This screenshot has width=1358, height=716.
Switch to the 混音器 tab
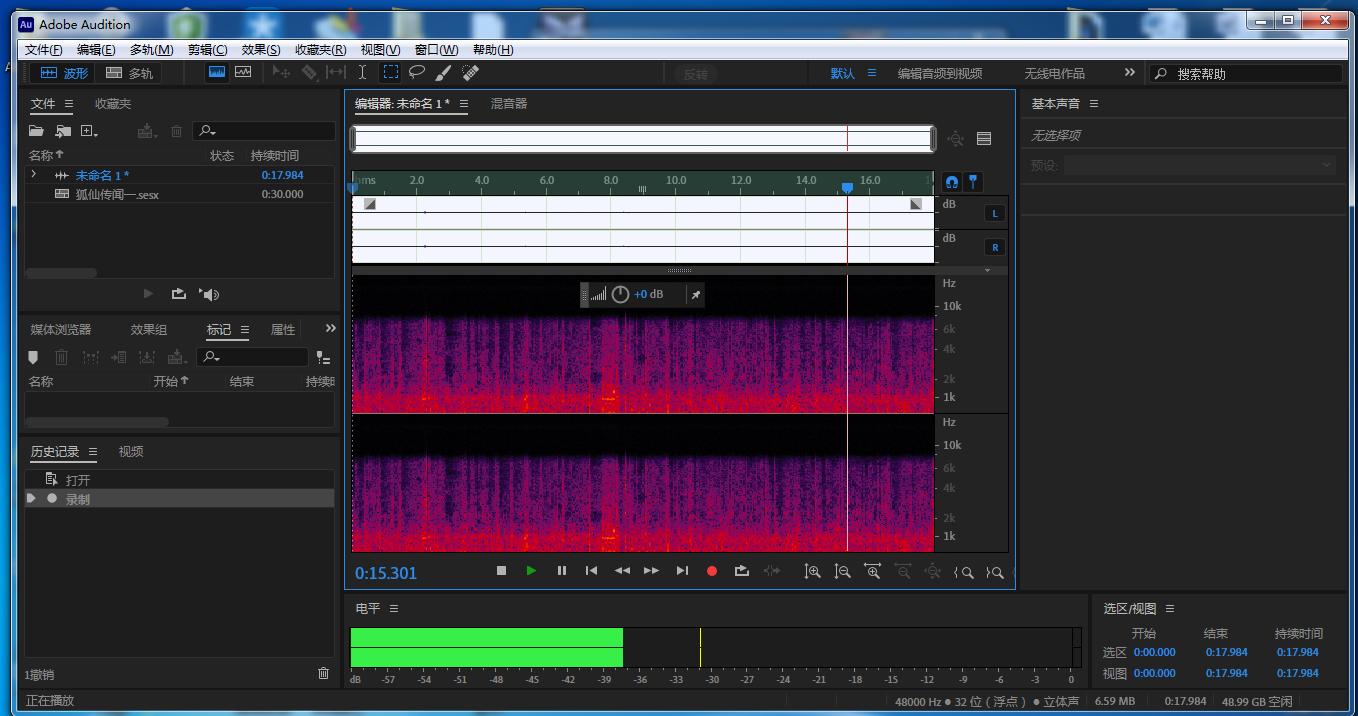[x=508, y=103]
